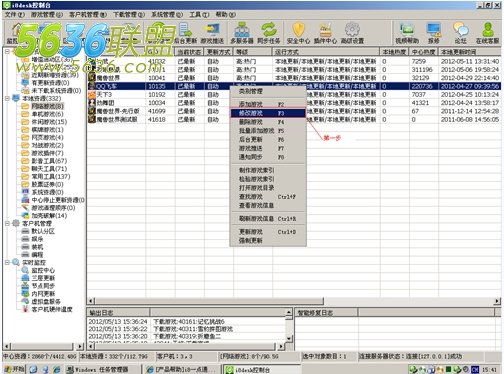Click the 游戏推送 toolbar icon
Screen dimensions: 504x374
click(212, 33)
